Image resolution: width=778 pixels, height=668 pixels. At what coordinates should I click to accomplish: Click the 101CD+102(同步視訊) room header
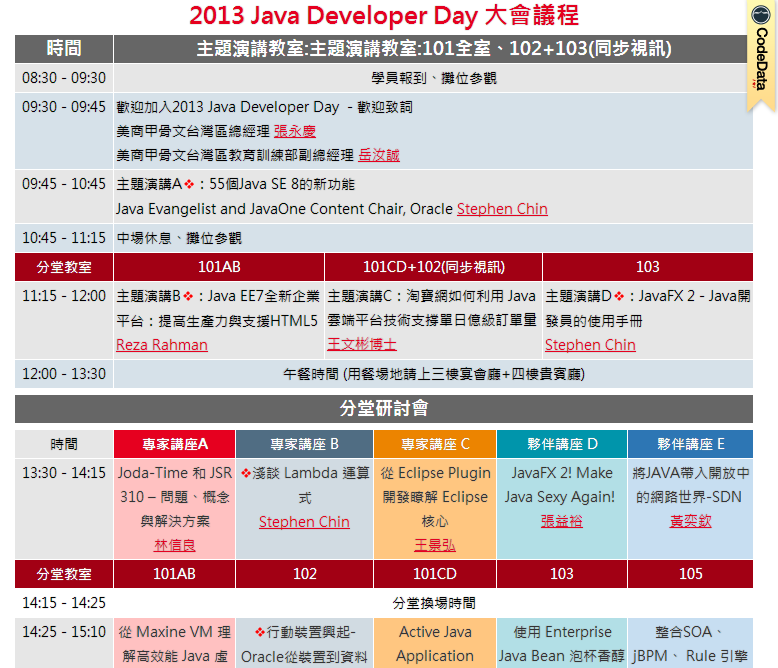tap(434, 267)
